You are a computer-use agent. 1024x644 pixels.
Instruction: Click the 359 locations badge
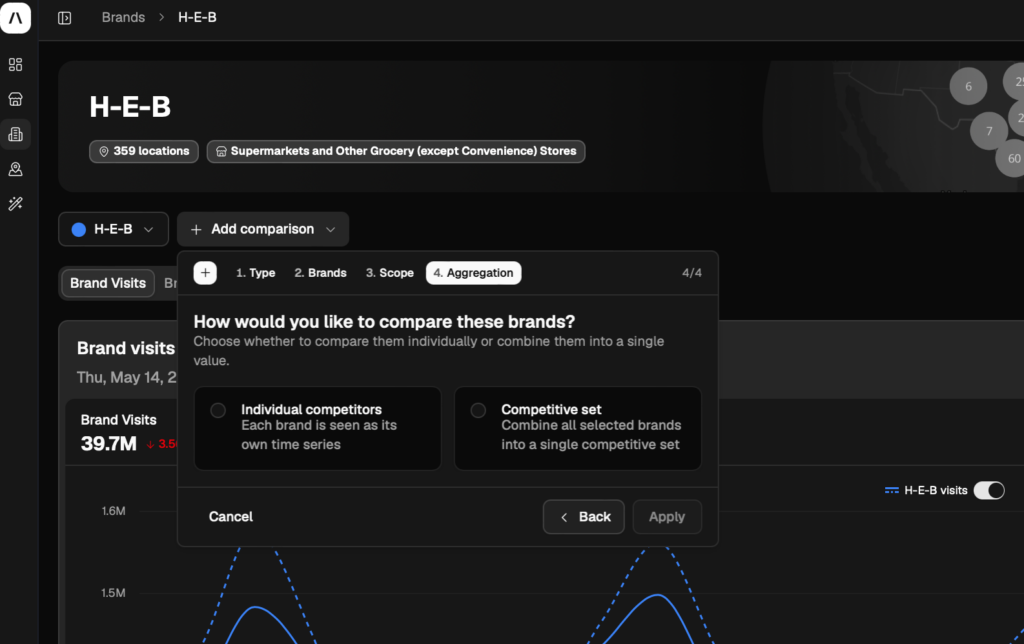tap(144, 152)
